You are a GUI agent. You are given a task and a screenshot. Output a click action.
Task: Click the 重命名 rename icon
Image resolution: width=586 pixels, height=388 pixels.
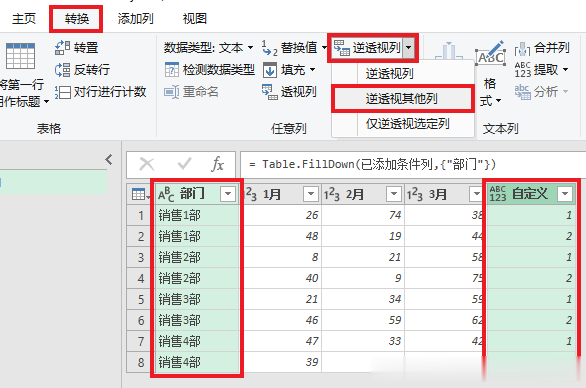[172, 92]
